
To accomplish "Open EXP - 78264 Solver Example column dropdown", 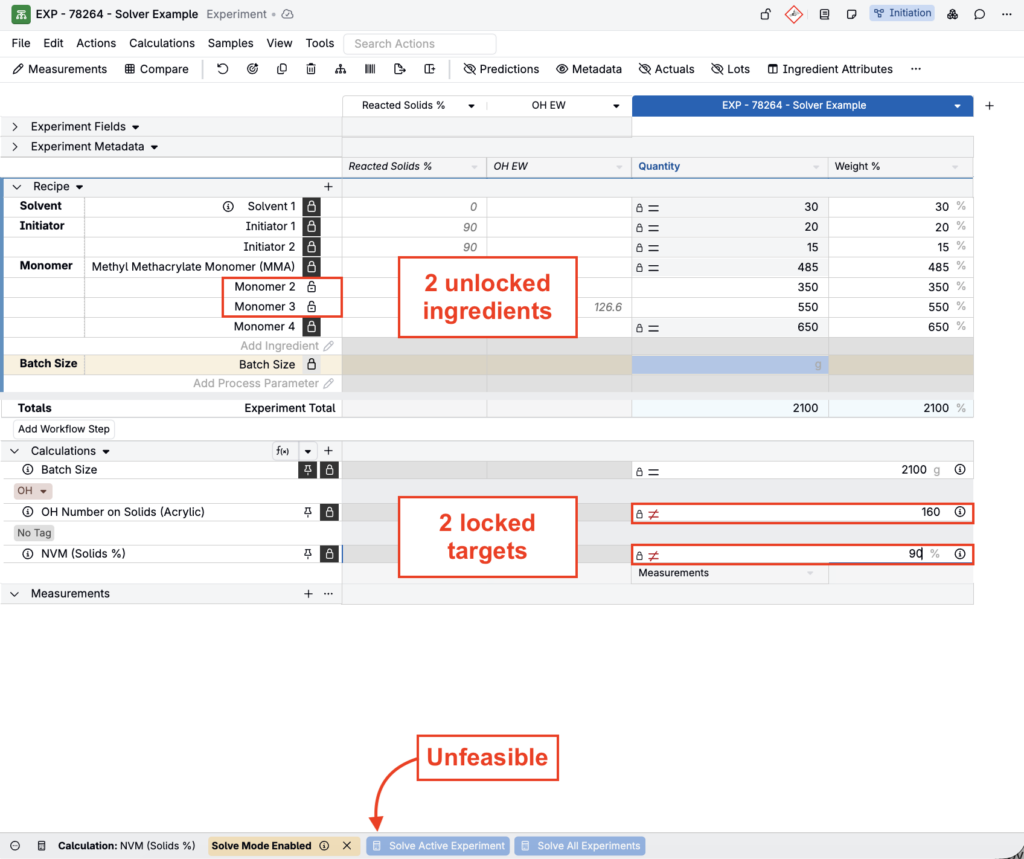I will click(x=957, y=106).
